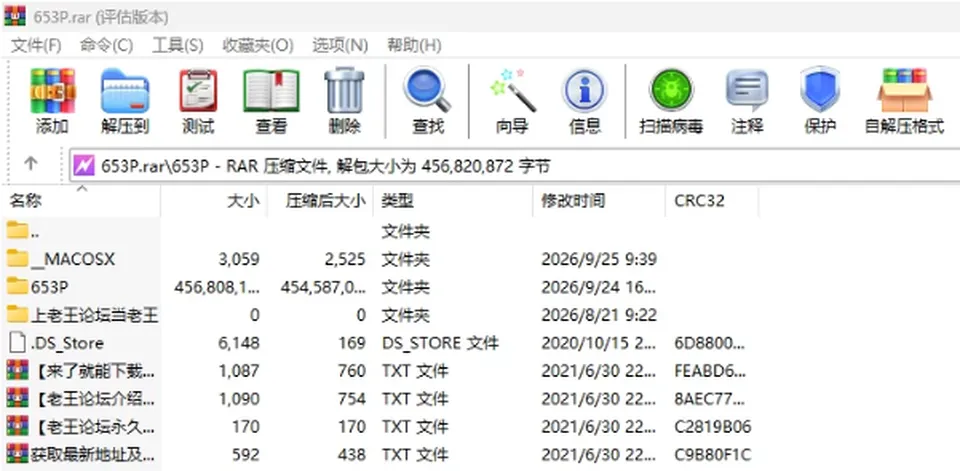Click the 保护 (Protect) shield icon
960x471 pixels.
820,89
